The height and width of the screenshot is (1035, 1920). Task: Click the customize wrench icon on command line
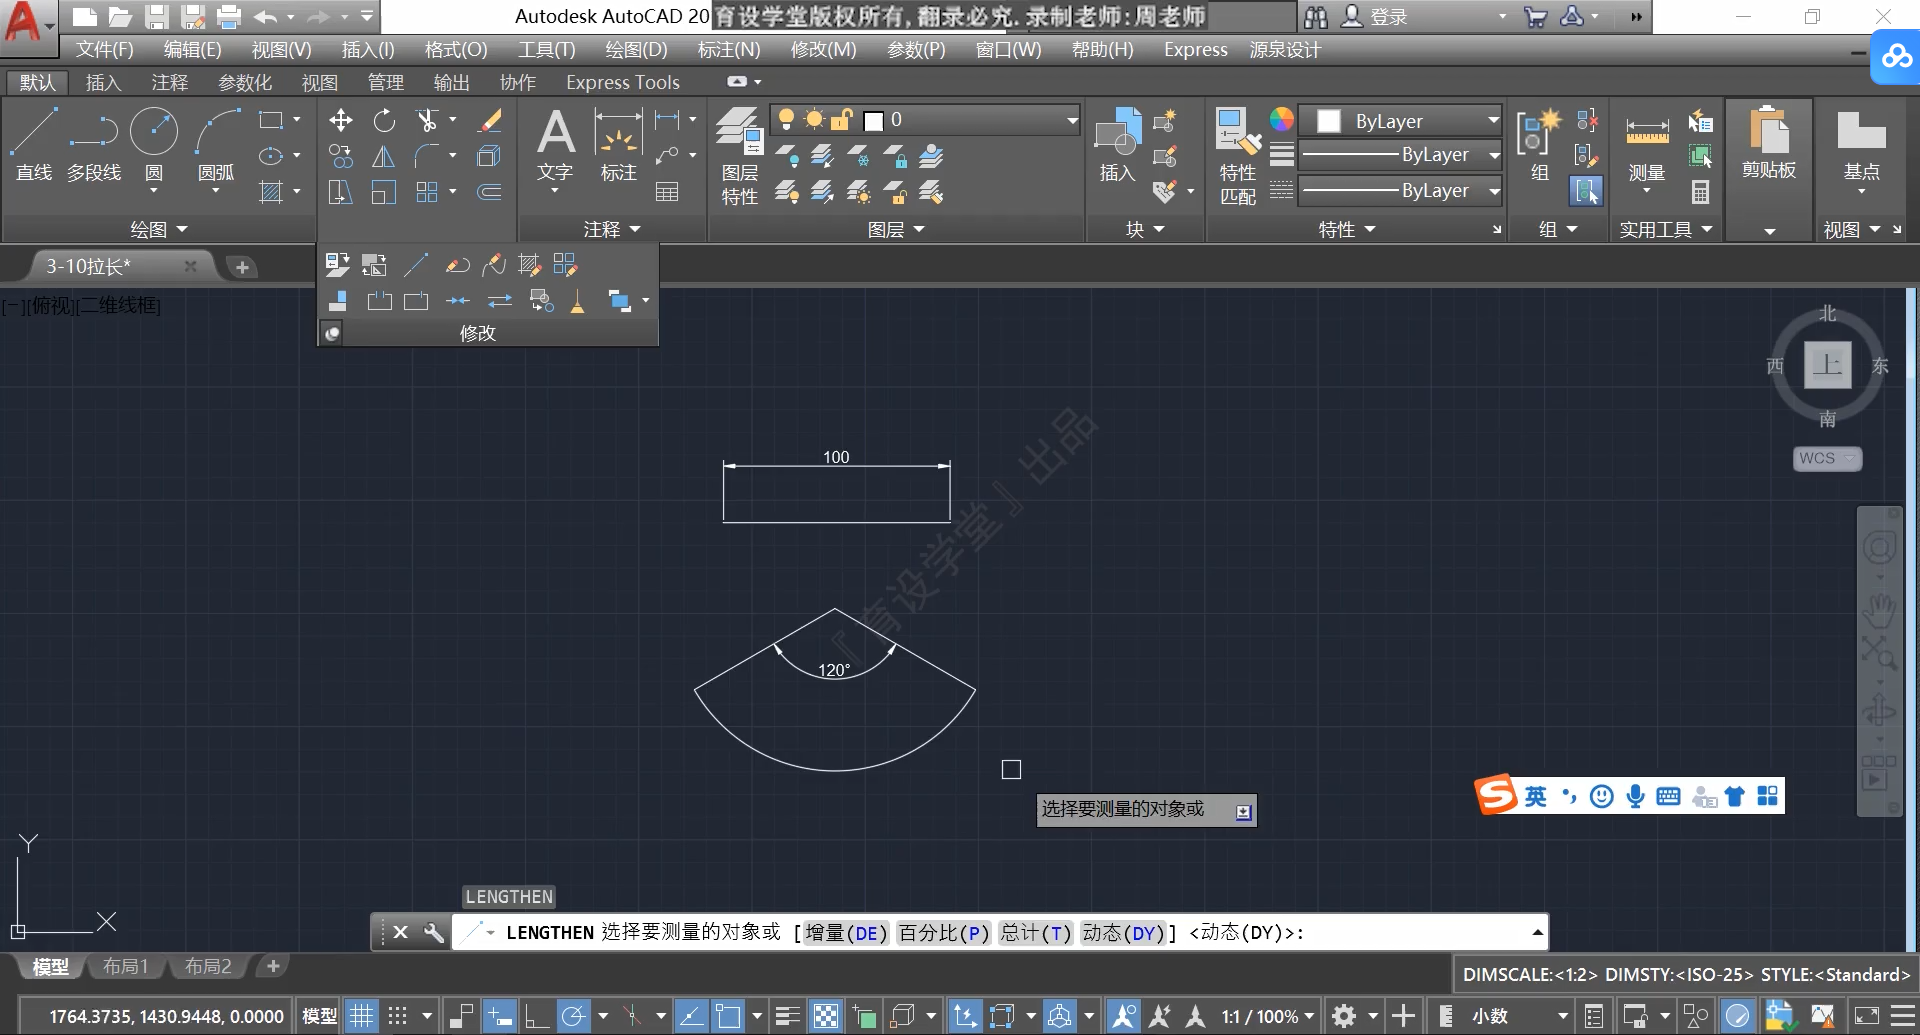(x=433, y=932)
